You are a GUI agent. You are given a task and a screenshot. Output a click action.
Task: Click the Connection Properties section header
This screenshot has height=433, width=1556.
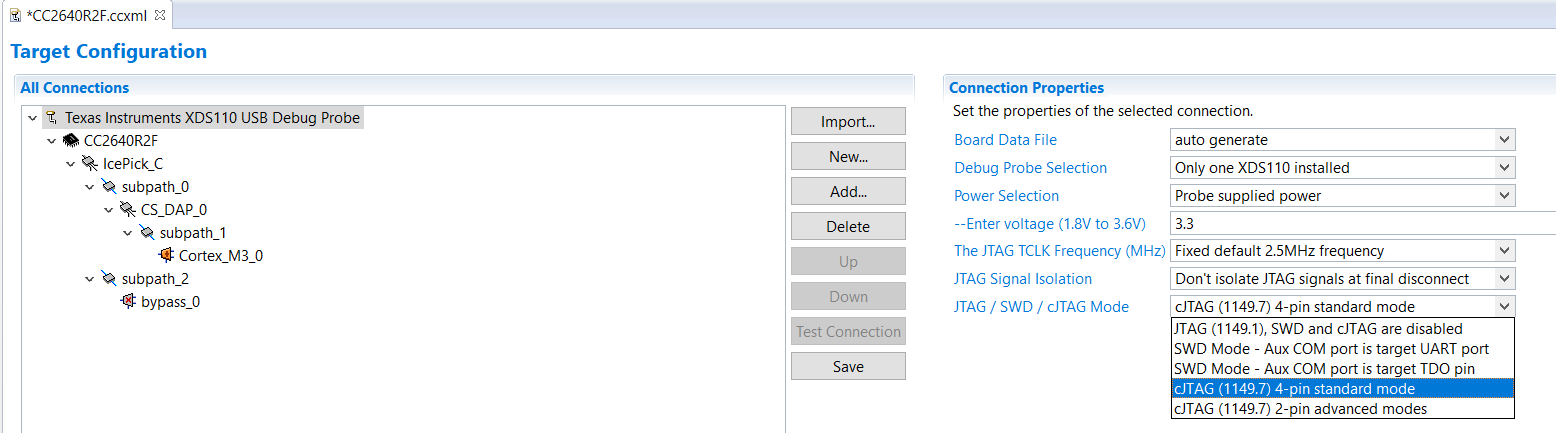pos(1026,88)
